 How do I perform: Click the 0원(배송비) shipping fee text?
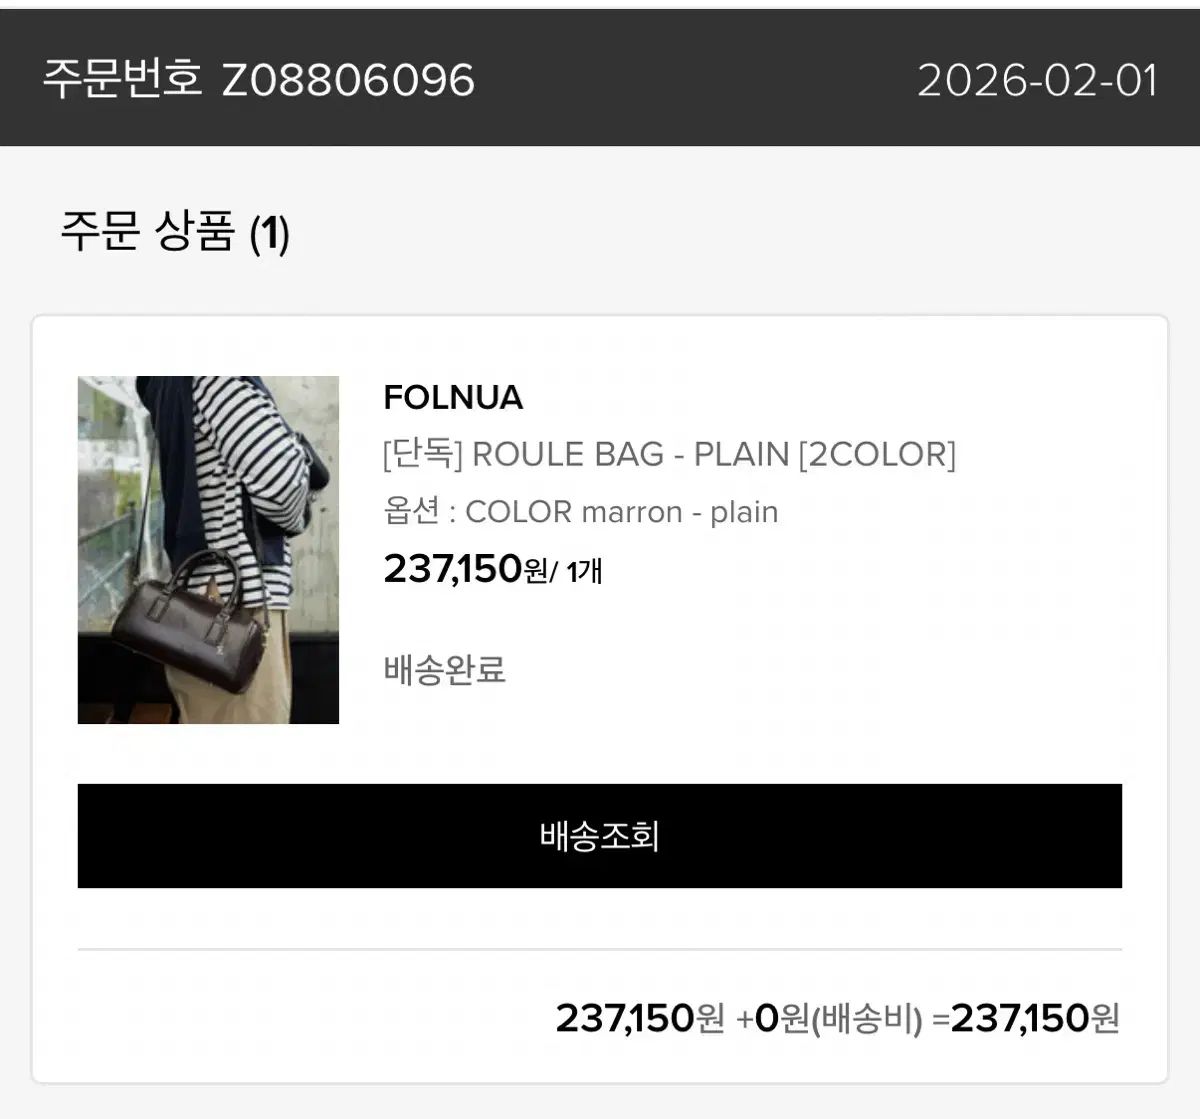point(838,1019)
